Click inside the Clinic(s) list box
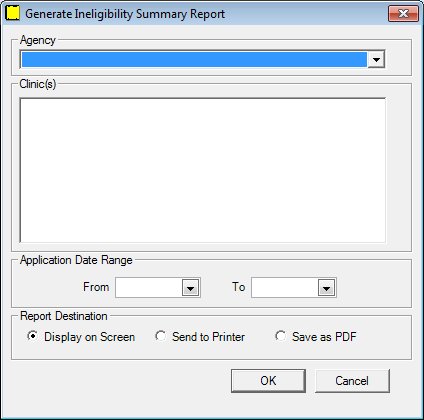The image size is (424, 420). click(x=203, y=170)
